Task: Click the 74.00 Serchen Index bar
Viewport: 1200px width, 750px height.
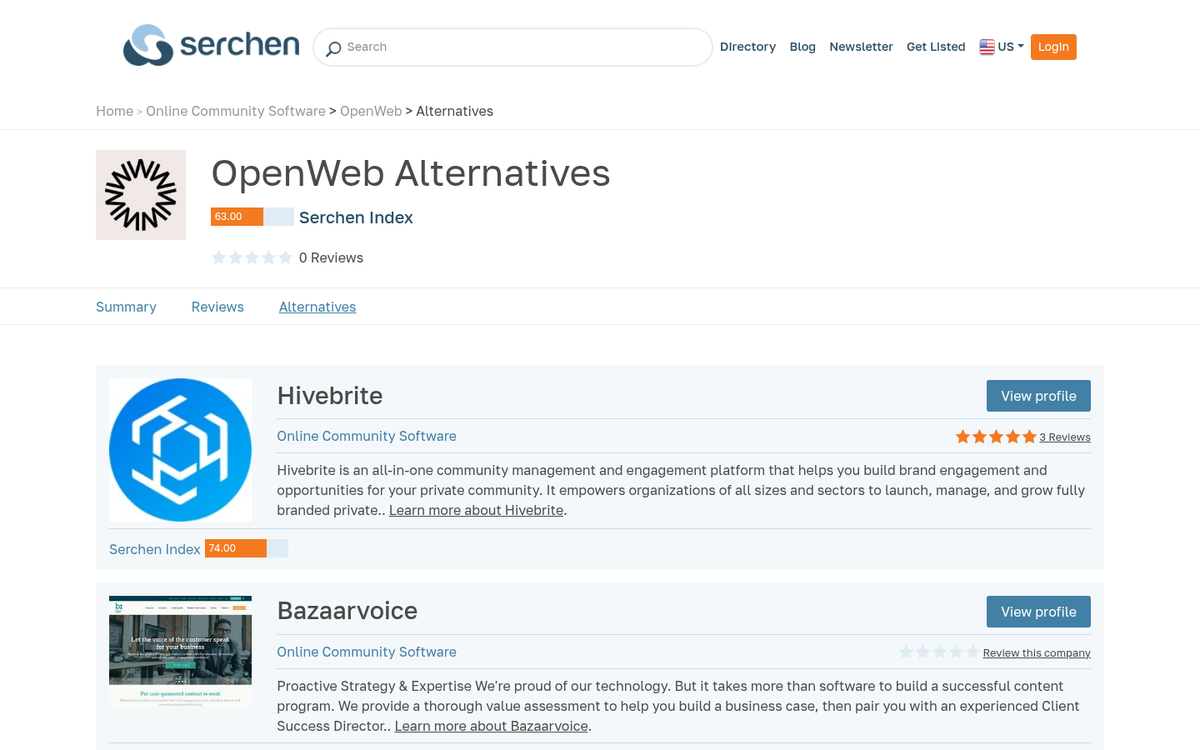Action: tap(236, 548)
